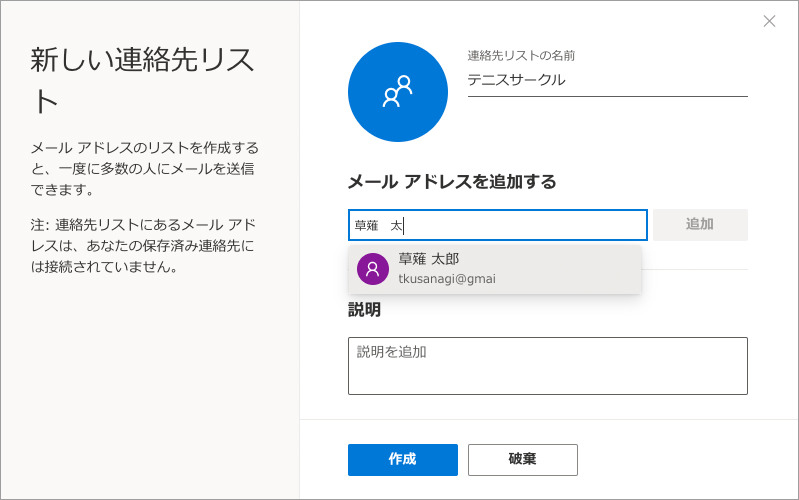The width and height of the screenshot is (799, 500).
Task: Discard the list with the 破棄 button
Action: point(522,459)
